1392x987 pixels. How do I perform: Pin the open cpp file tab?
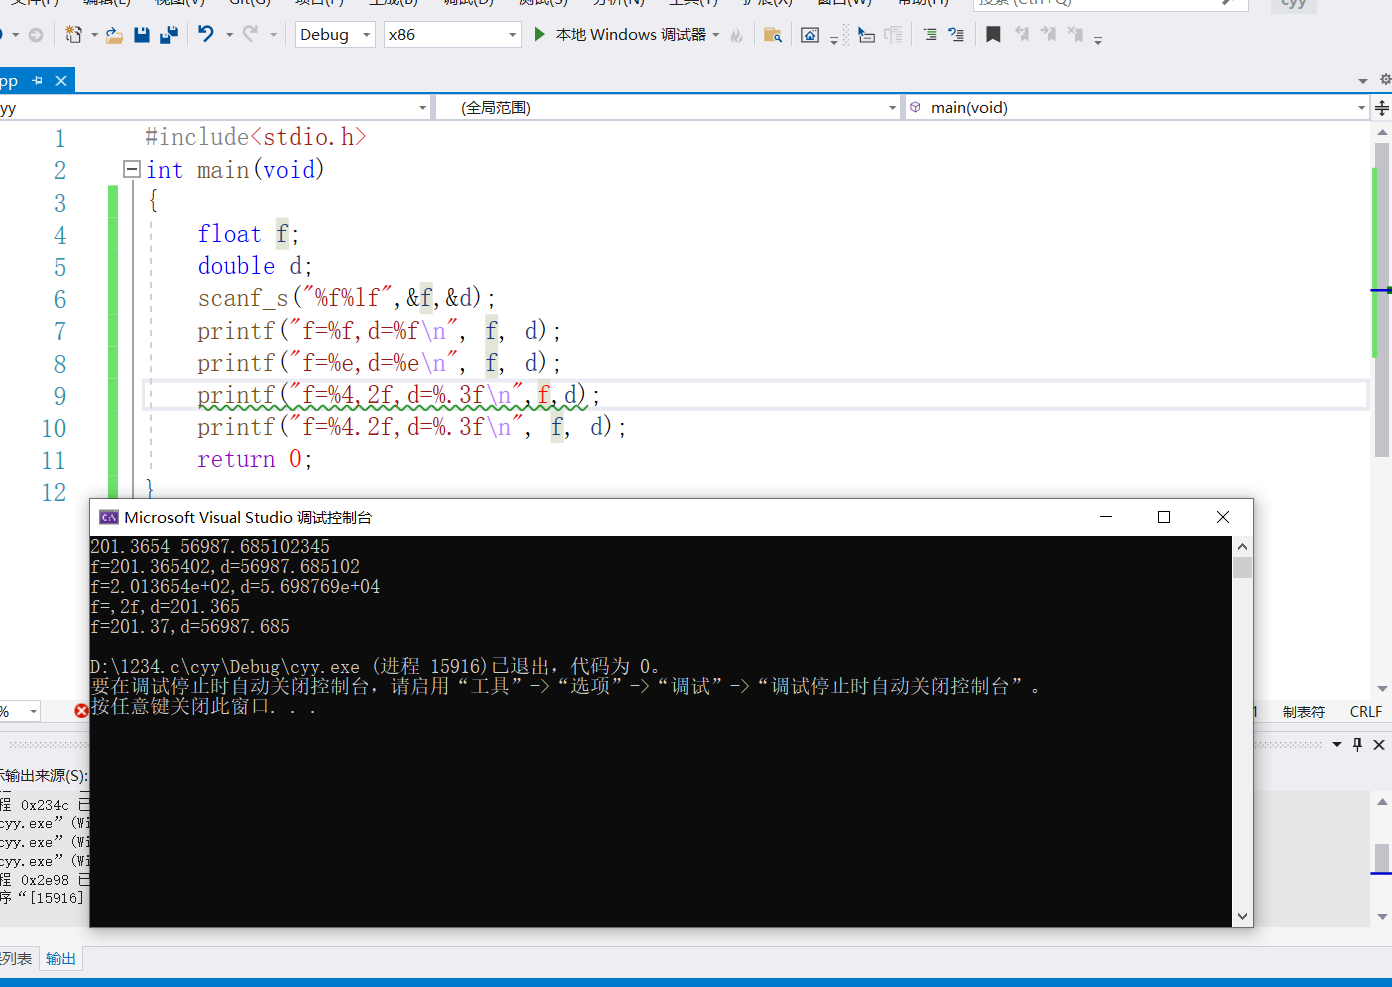(x=38, y=81)
